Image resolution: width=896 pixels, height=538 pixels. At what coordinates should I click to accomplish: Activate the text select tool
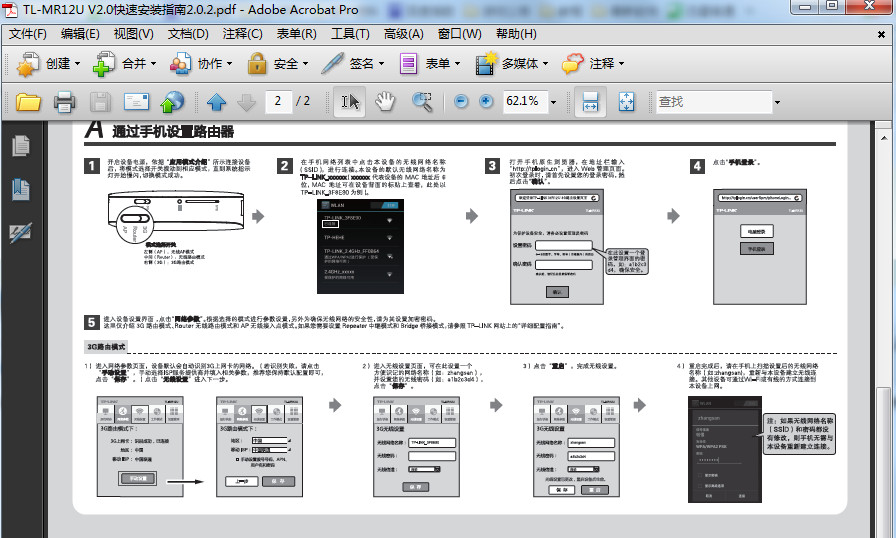tap(350, 102)
